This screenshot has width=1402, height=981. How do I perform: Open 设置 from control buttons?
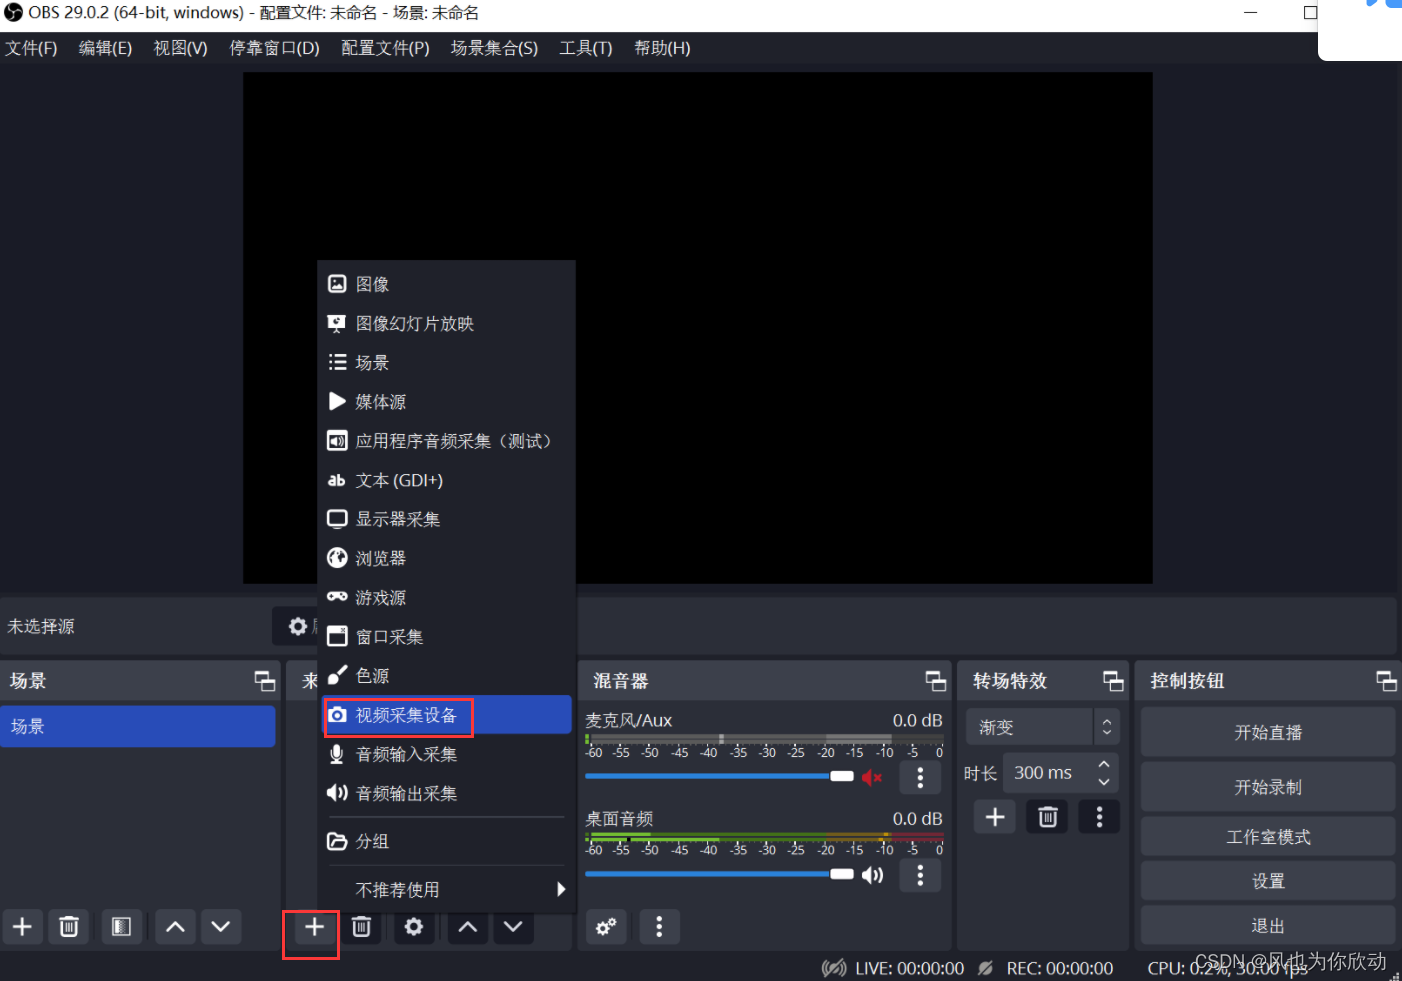(x=1268, y=881)
